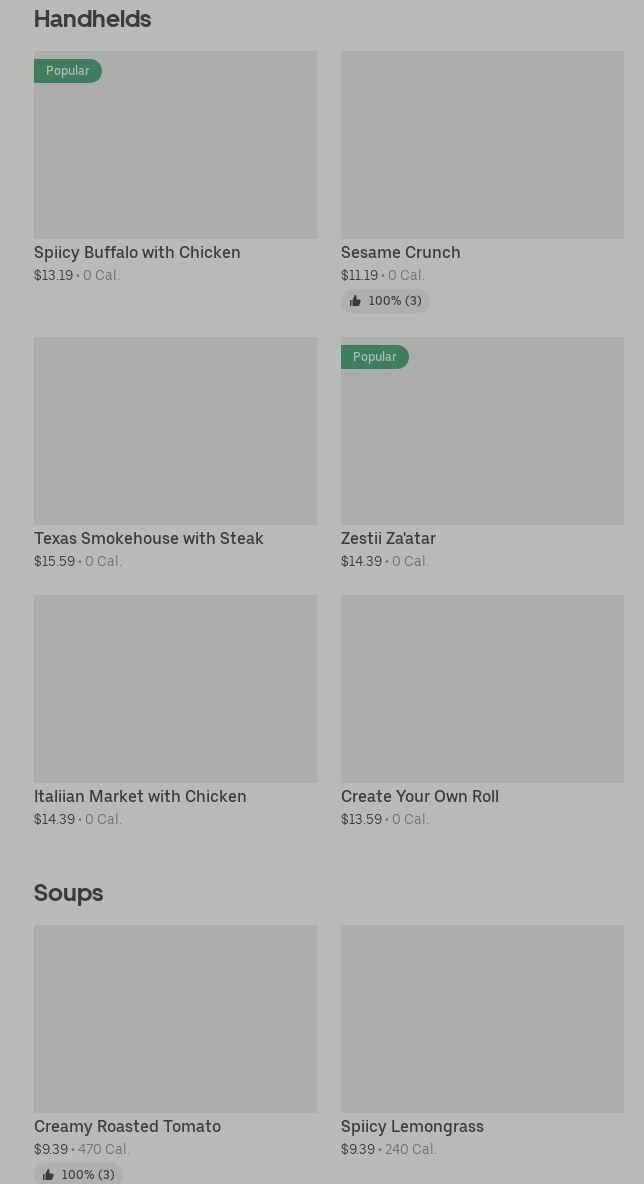
Task: Select the Texas Smokehouse with Steak photo
Action: pos(175,431)
